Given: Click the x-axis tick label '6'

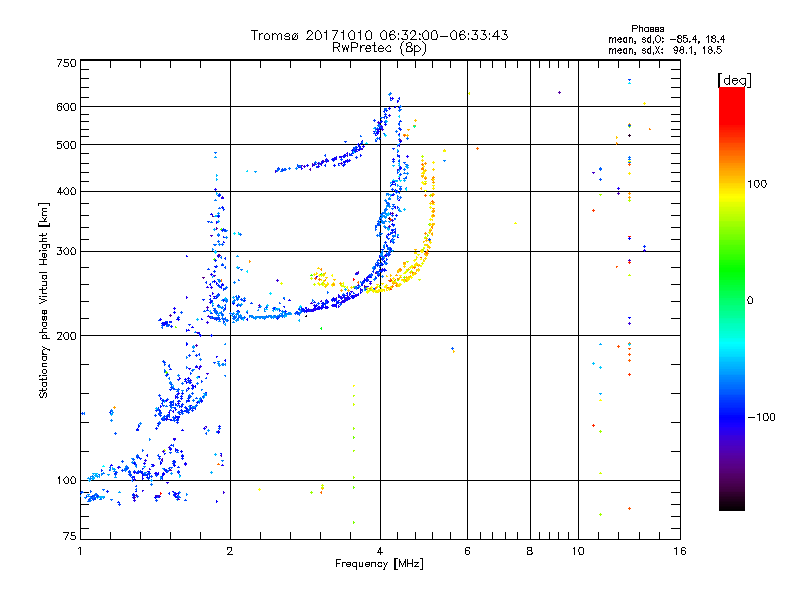Looking at the screenshot, I should pos(467,551).
